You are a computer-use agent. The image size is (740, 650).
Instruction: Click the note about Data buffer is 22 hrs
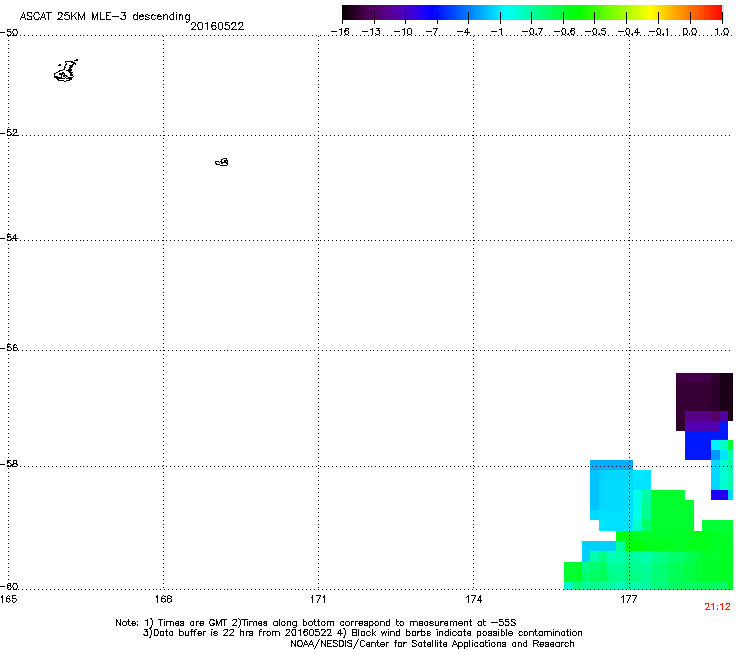(362, 633)
